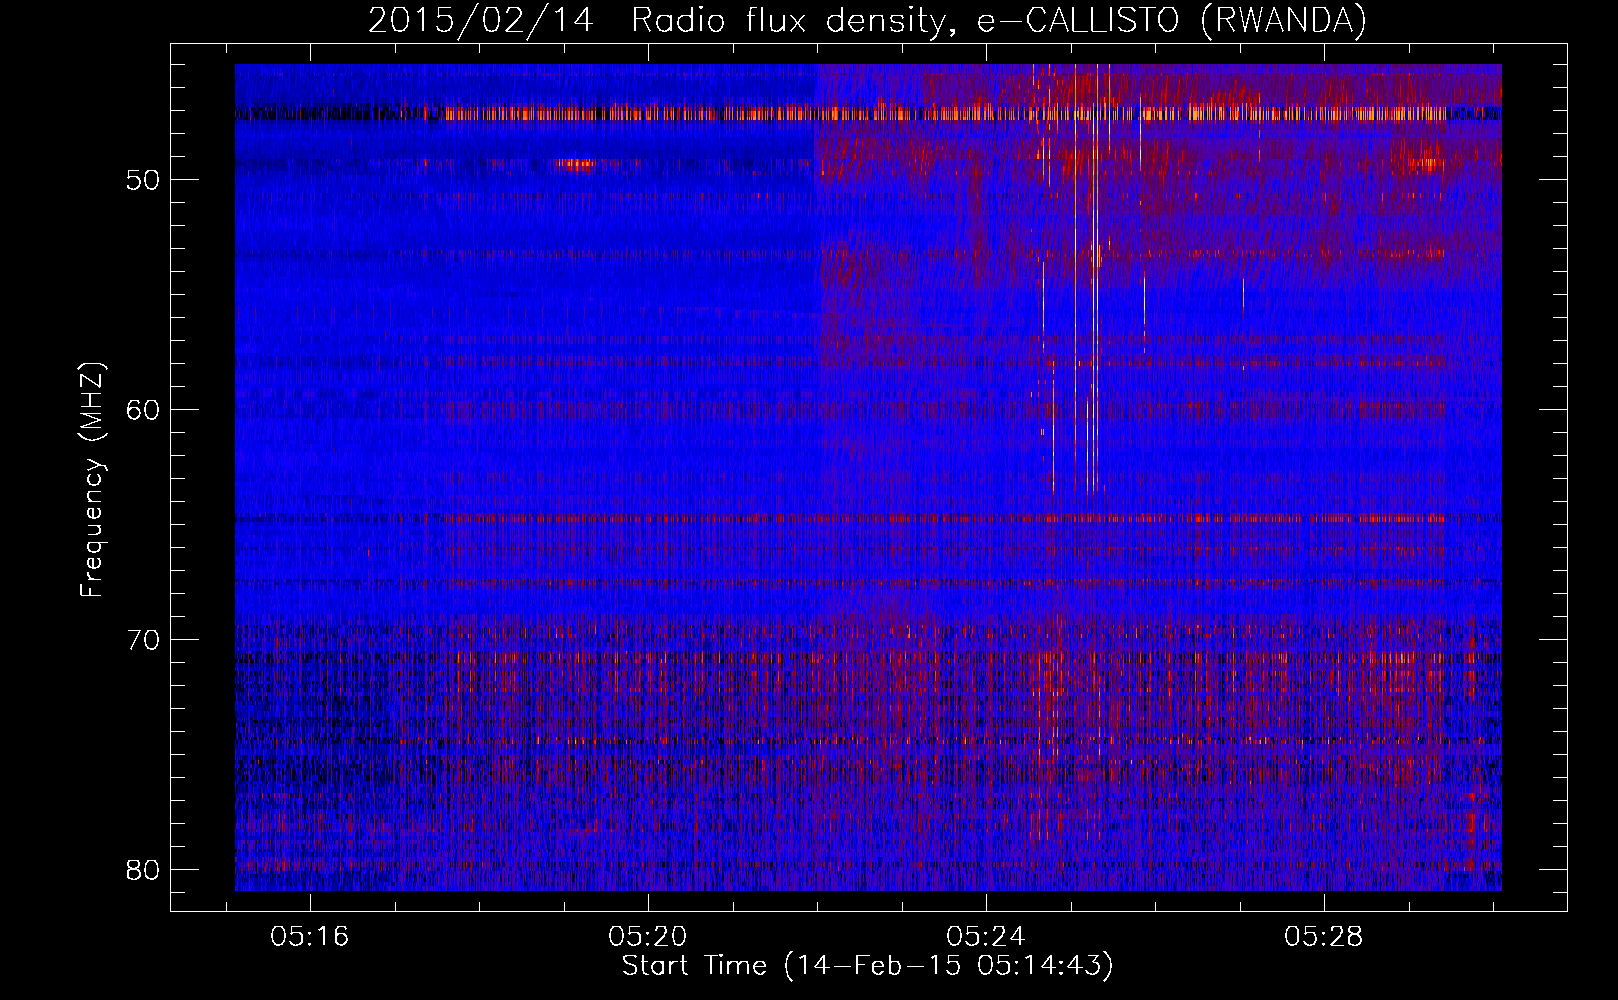Select the "Frequency (MHZ)" axis label
This screenshot has width=1618, height=1000.
click(92, 480)
